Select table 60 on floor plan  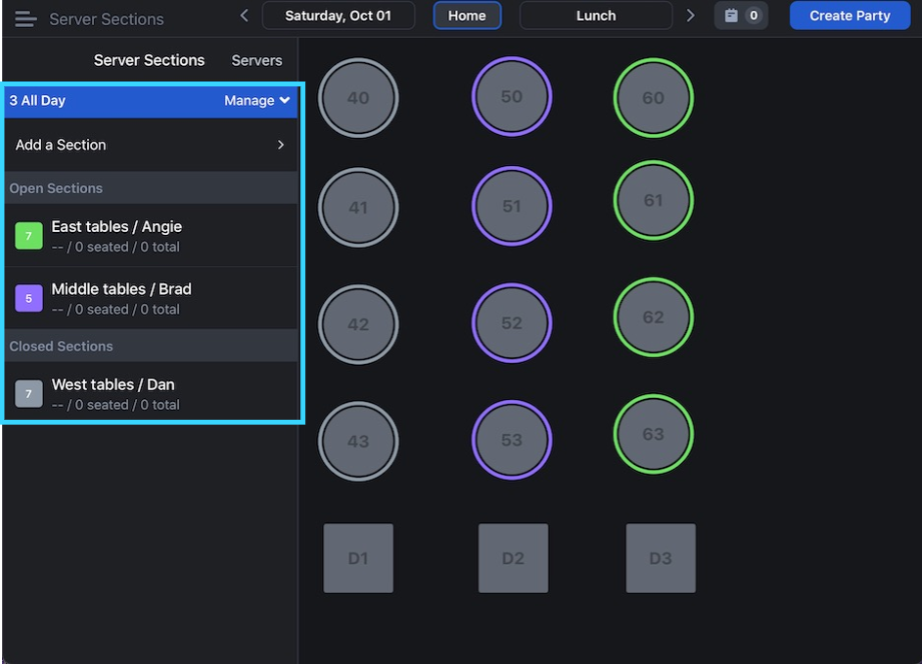[653, 98]
